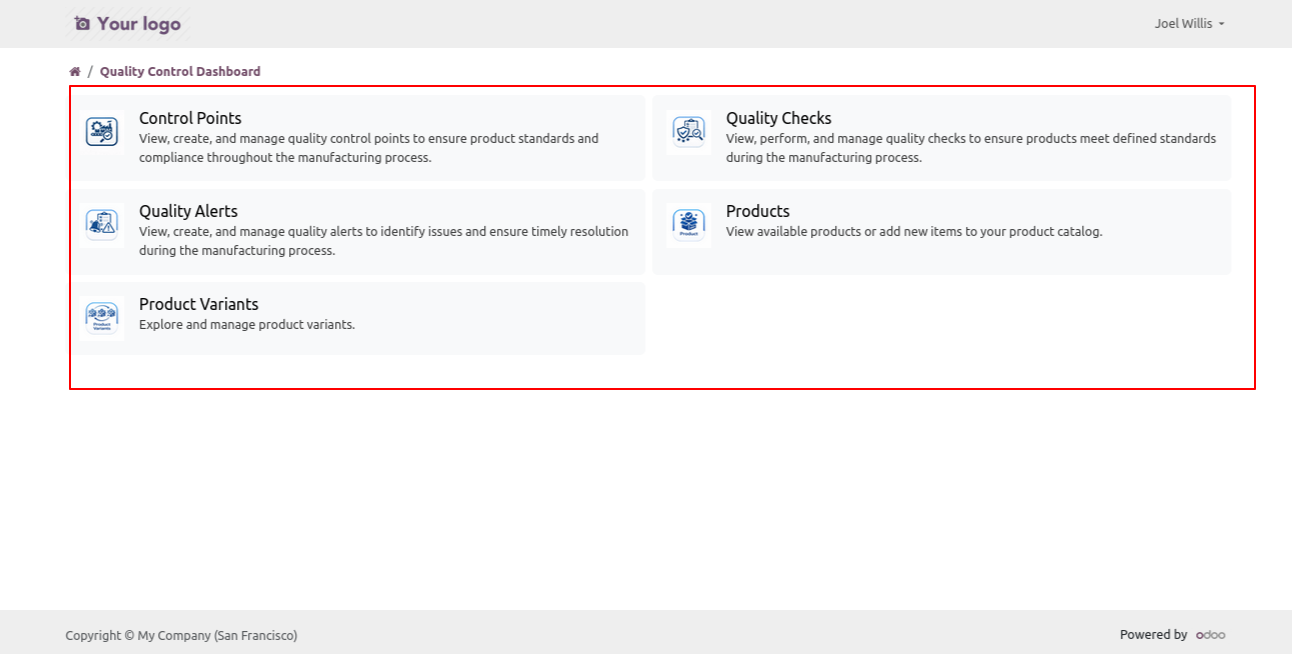Go to the Products heading link
The image size is (1292, 654).
coord(757,211)
